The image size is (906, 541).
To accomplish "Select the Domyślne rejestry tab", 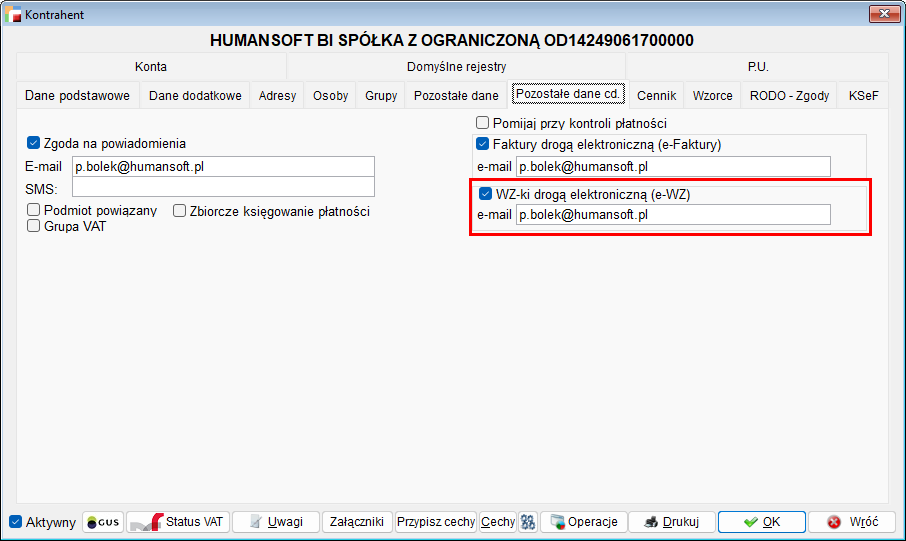I will [x=456, y=67].
